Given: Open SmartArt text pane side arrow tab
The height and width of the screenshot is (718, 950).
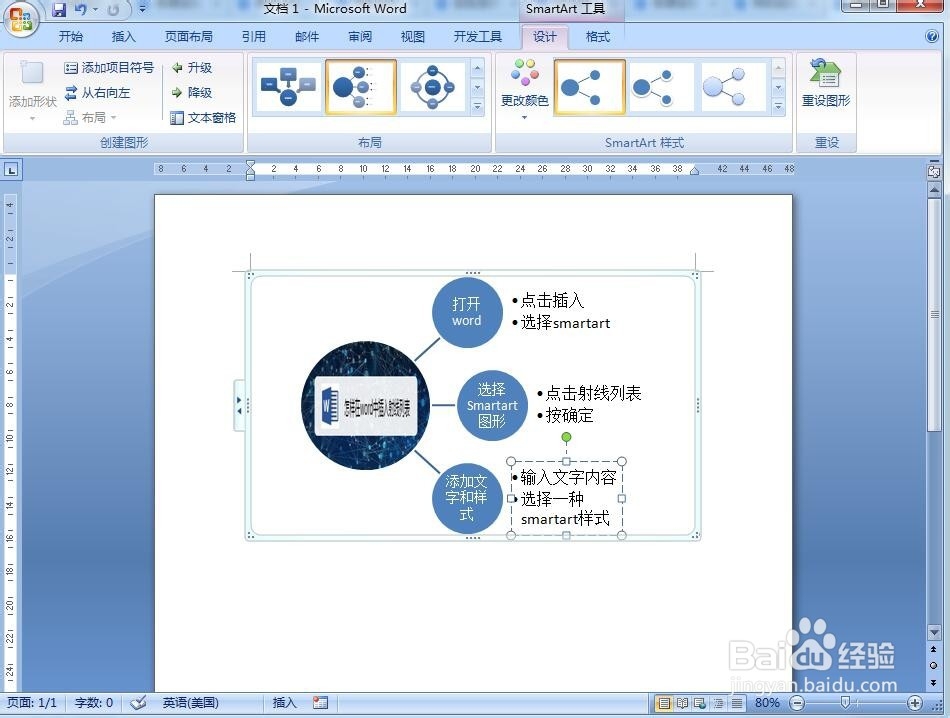Looking at the screenshot, I should (x=239, y=405).
